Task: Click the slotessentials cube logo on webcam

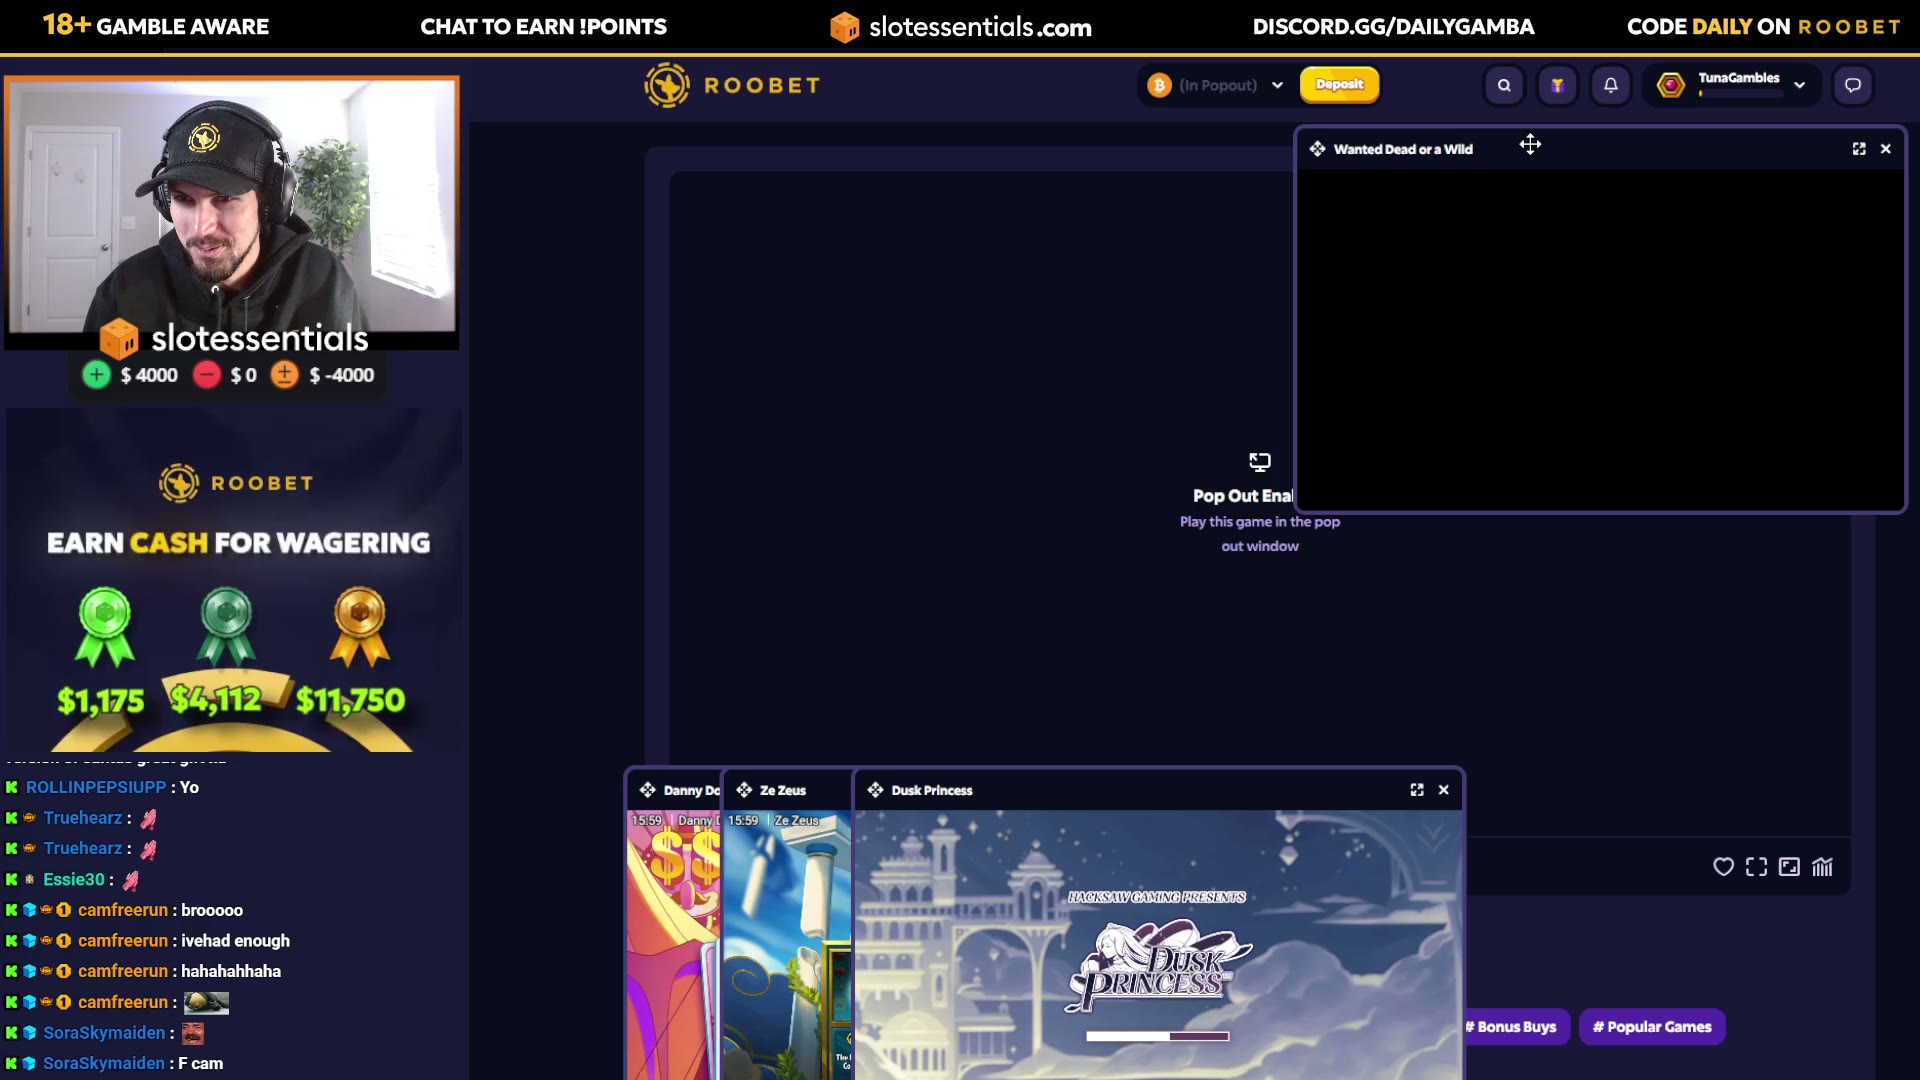Action: (119, 339)
